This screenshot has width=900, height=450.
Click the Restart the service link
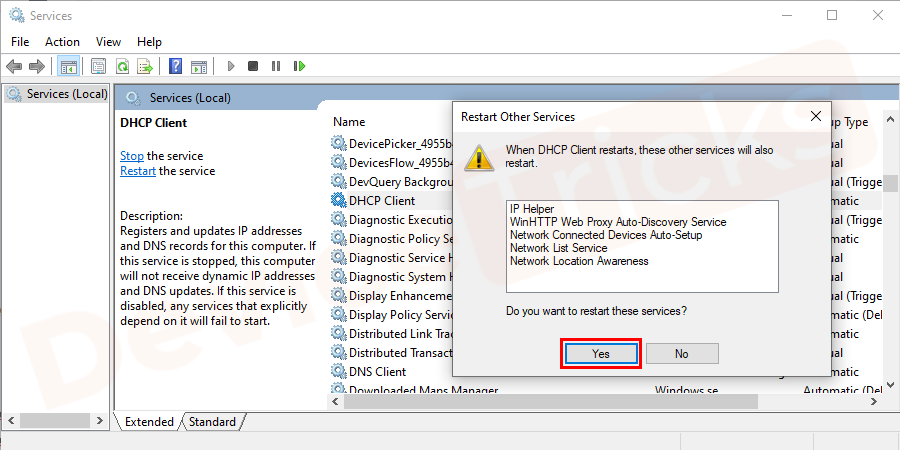coord(138,171)
